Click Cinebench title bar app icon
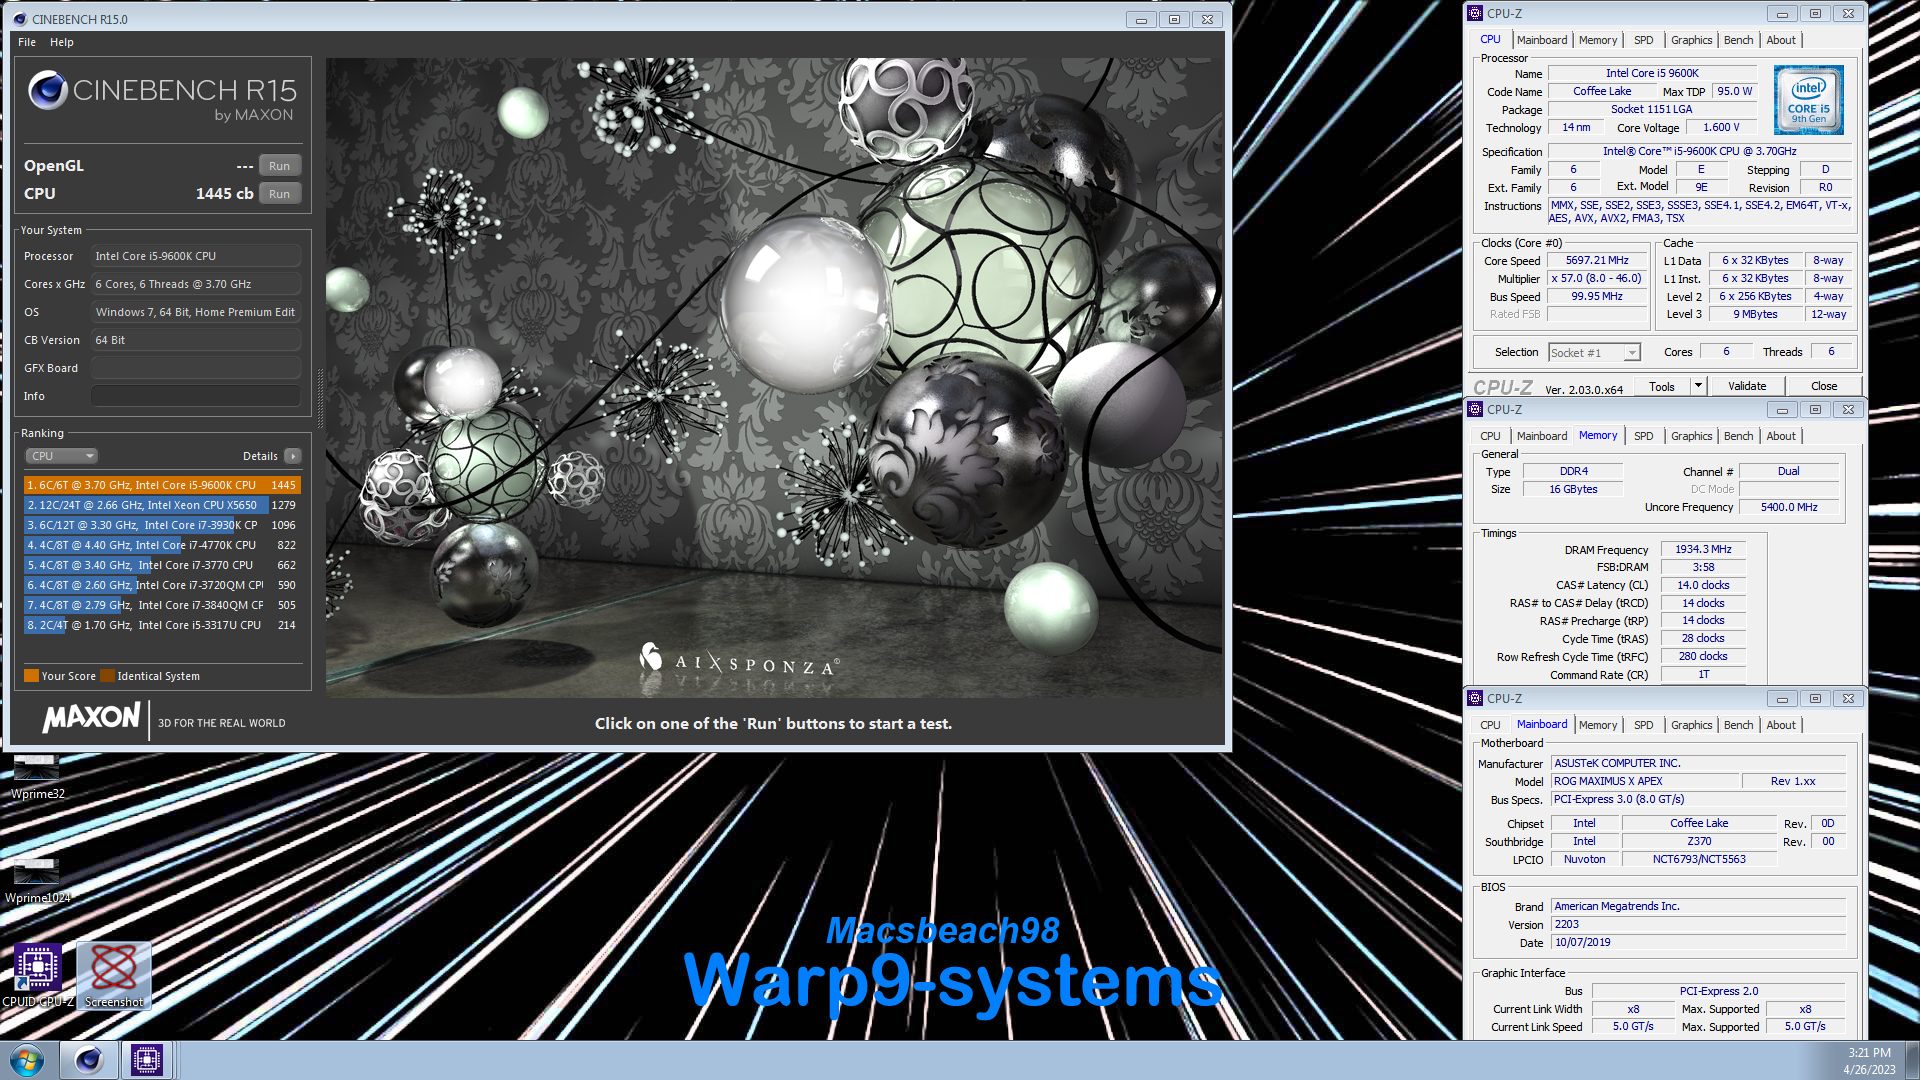 pos(20,19)
